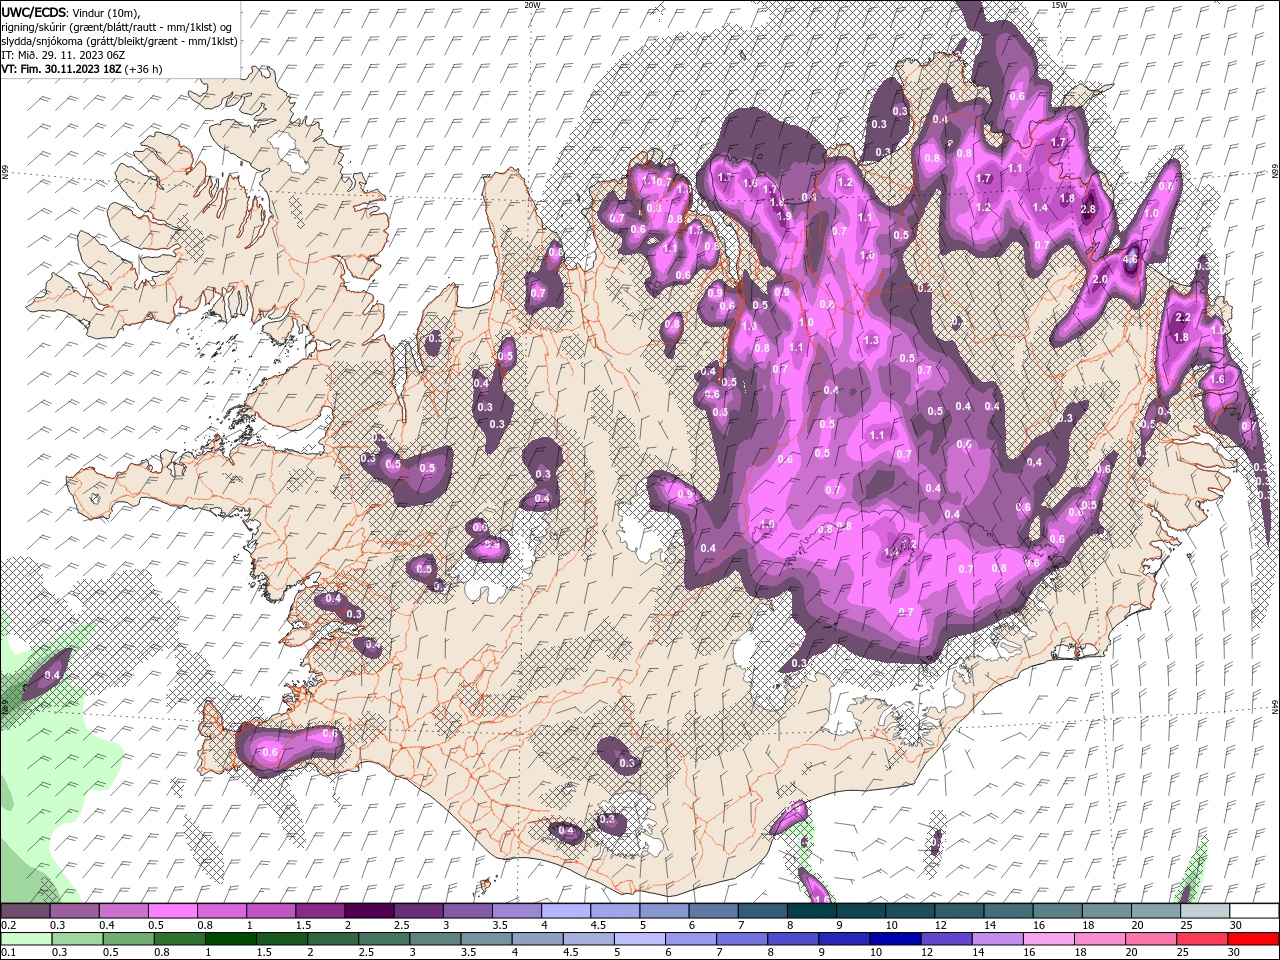The height and width of the screenshot is (960, 1280).
Task: Click the snow legend swatch between 4 and 4.5
Action: (566, 911)
